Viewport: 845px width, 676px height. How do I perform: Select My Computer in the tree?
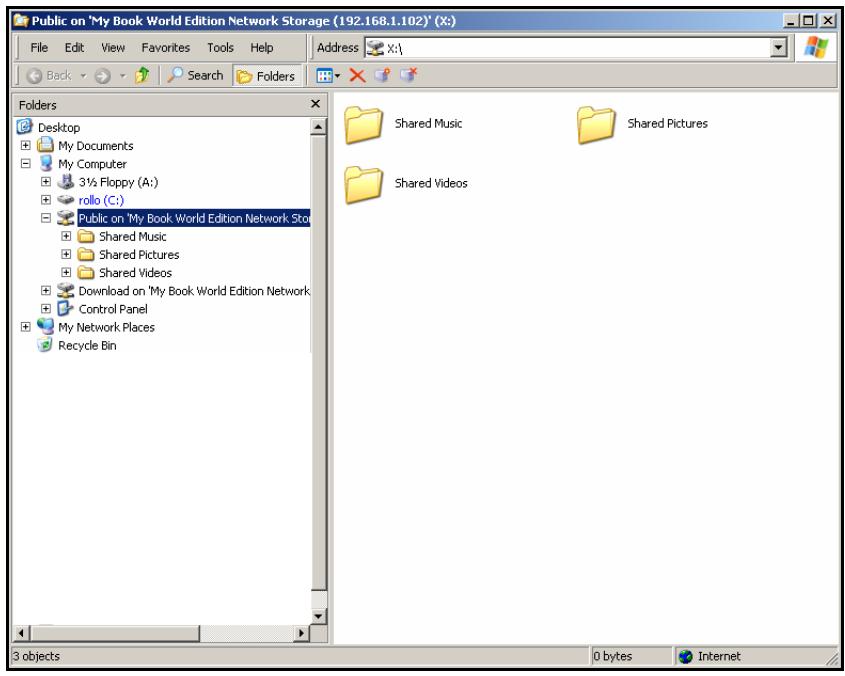coord(92,164)
